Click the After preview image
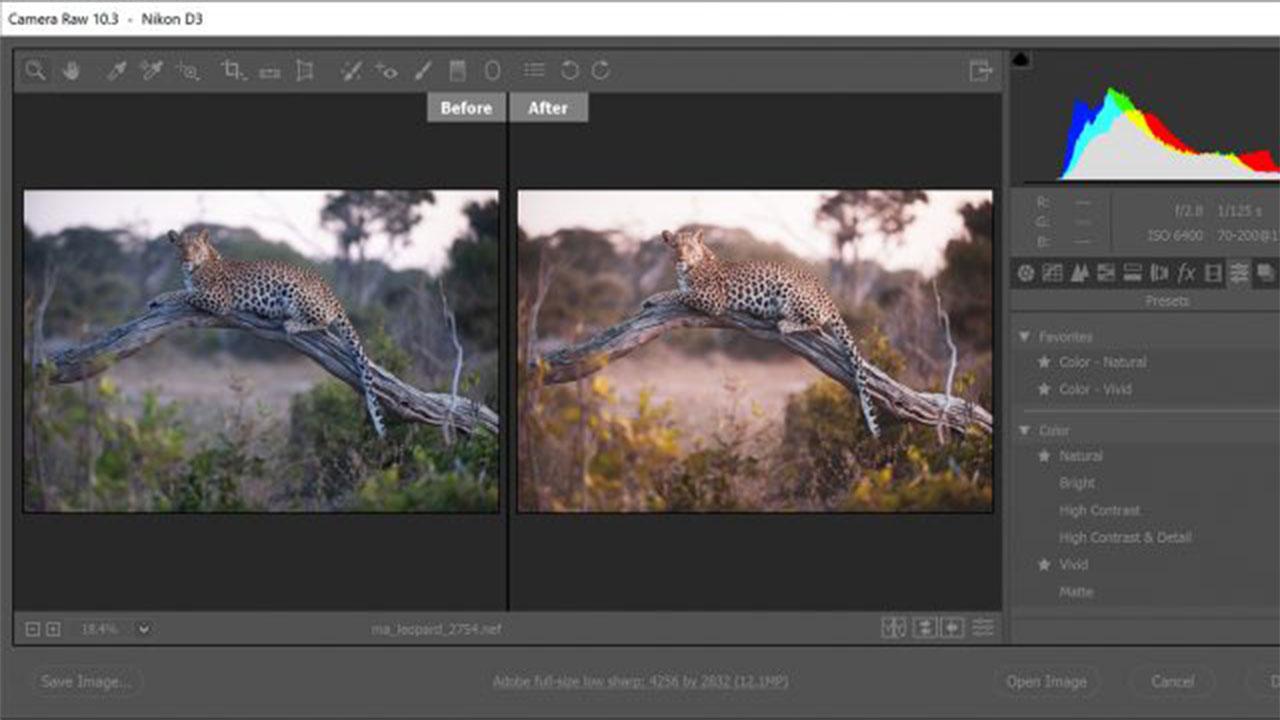 tap(755, 351)
